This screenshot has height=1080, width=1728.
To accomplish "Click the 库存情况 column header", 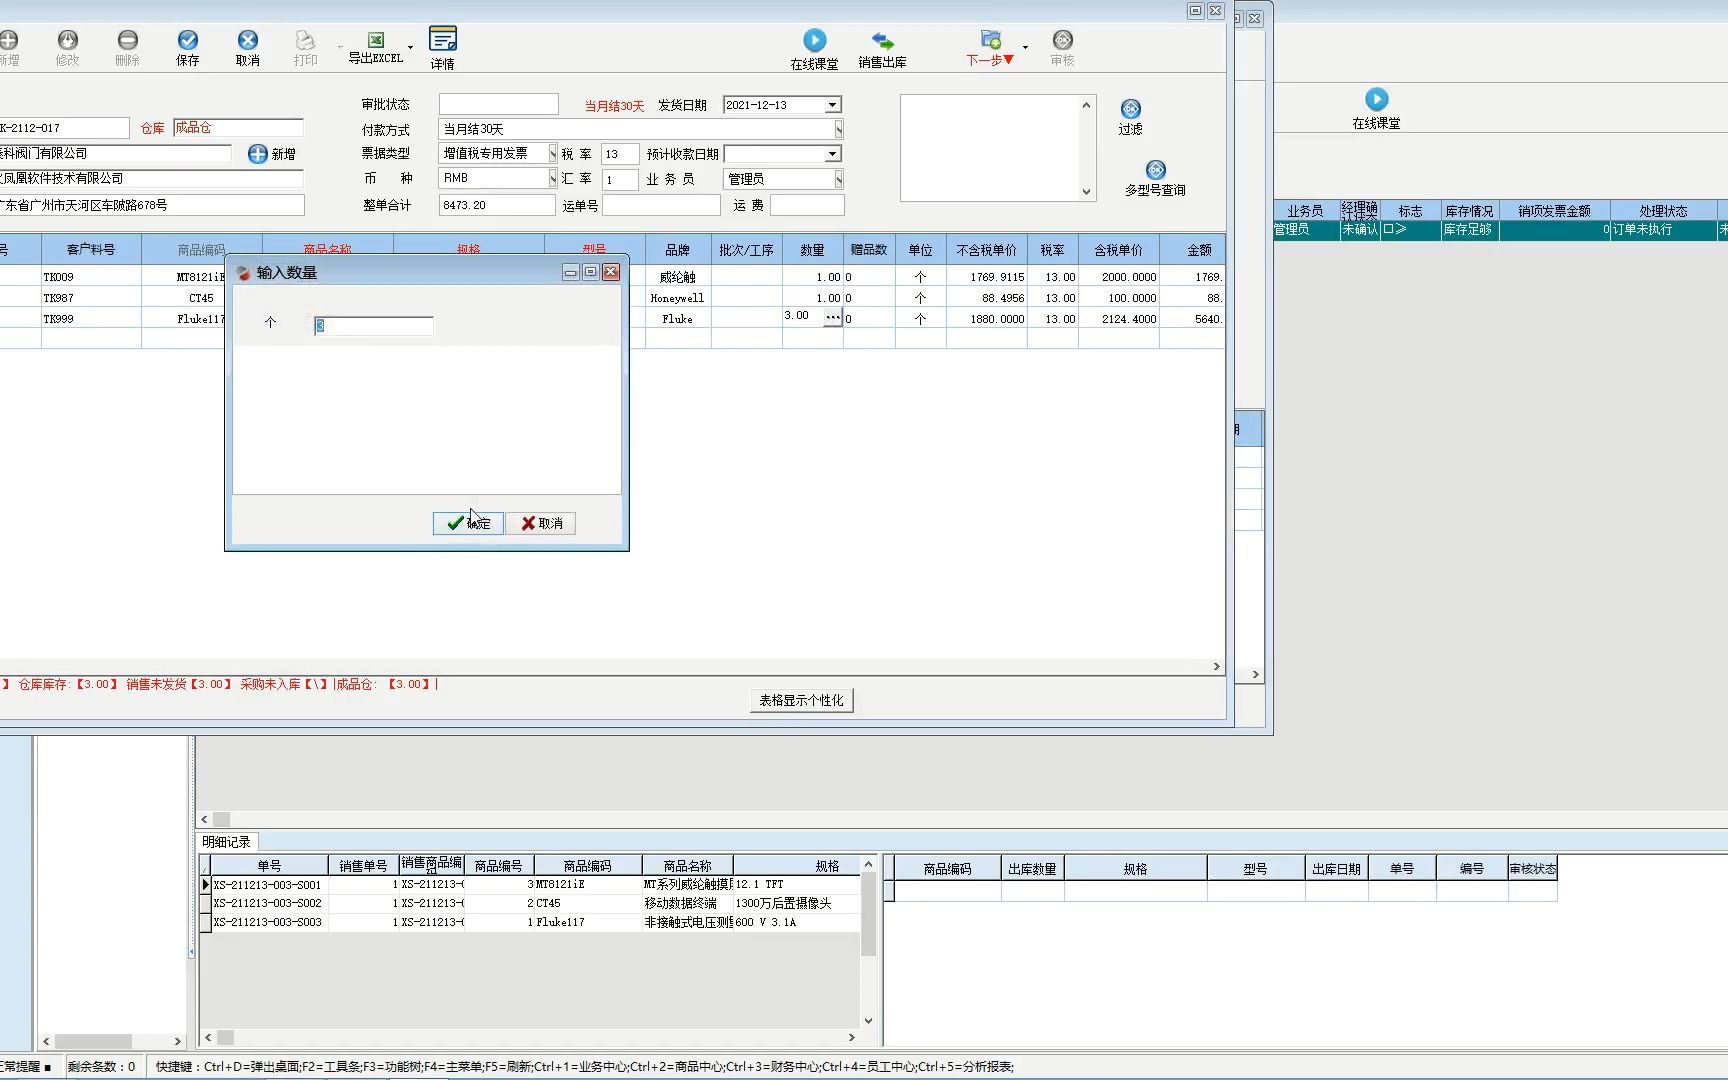I will click(x=1469, y=211).
